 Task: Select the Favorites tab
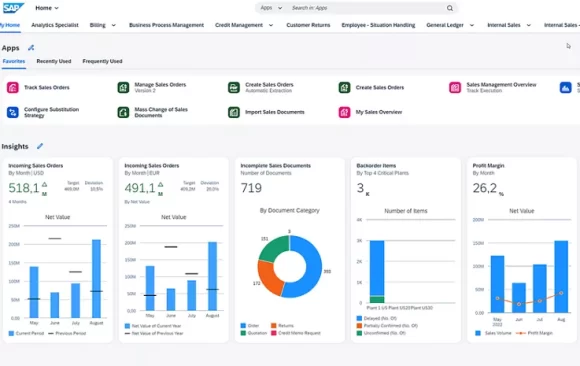pos(14,61)
